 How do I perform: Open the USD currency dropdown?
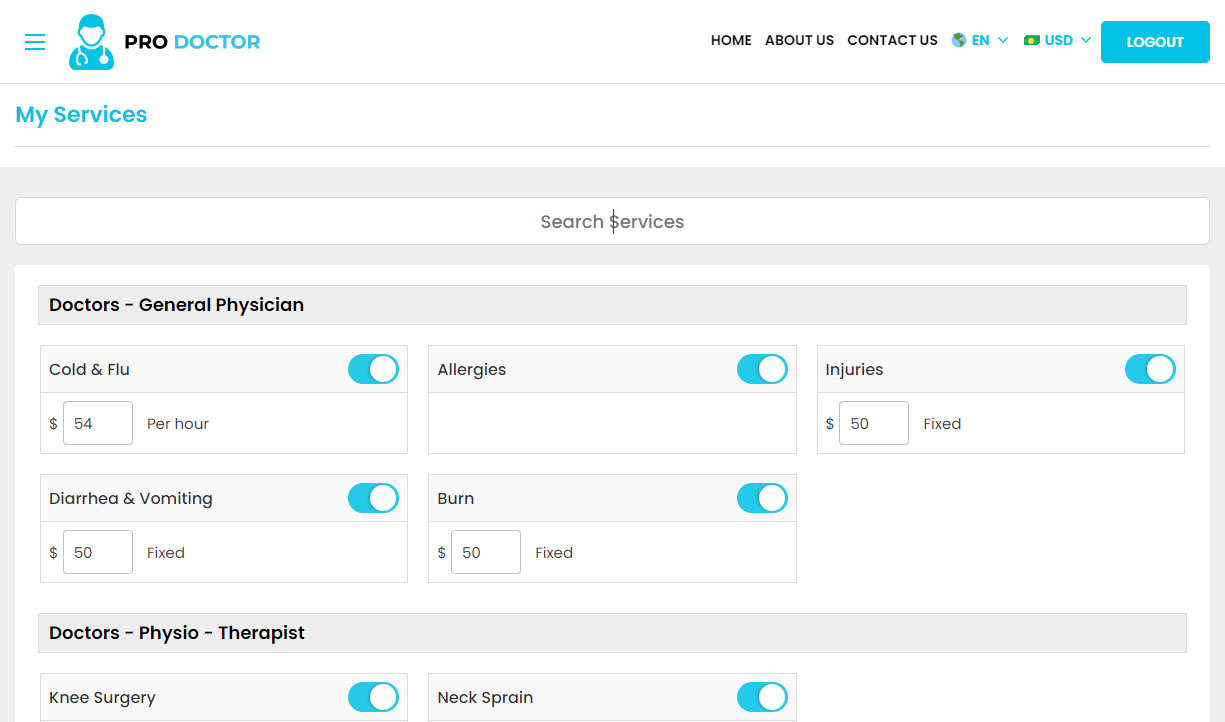[1067, 40]
